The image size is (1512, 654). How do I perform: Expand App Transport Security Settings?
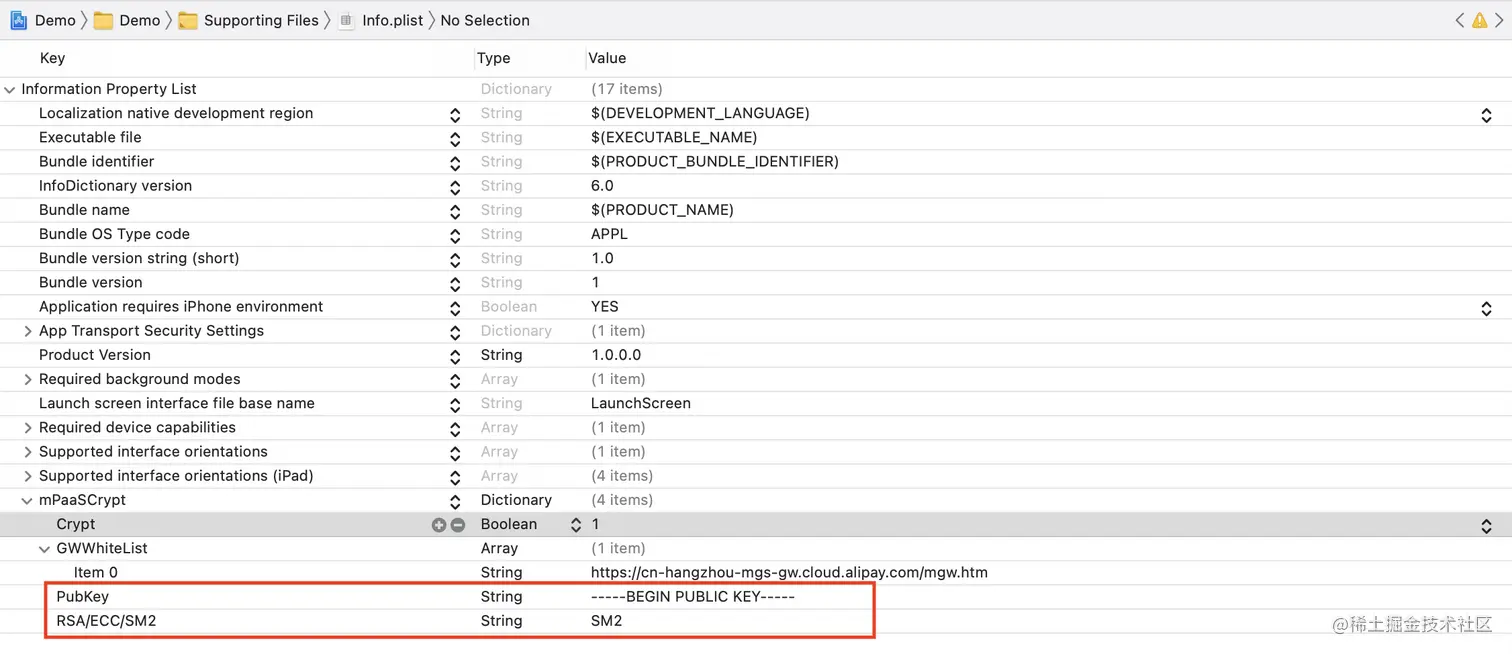(x=28, y=331)
